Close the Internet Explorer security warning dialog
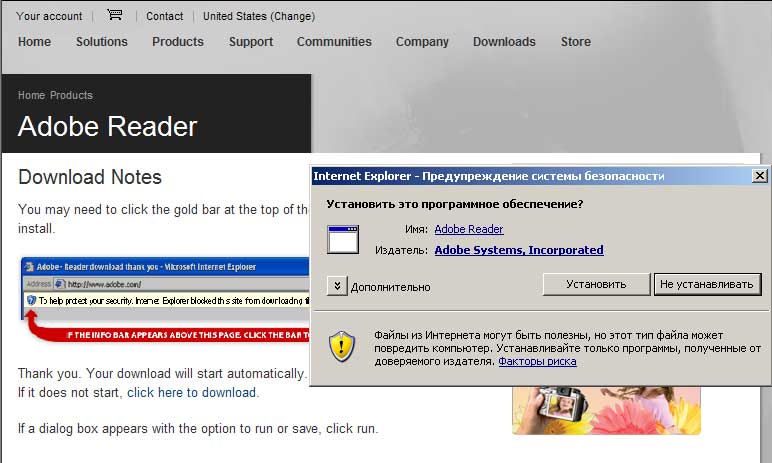The image size is (772, 463). pyautogui.click(x=760, y=176)
